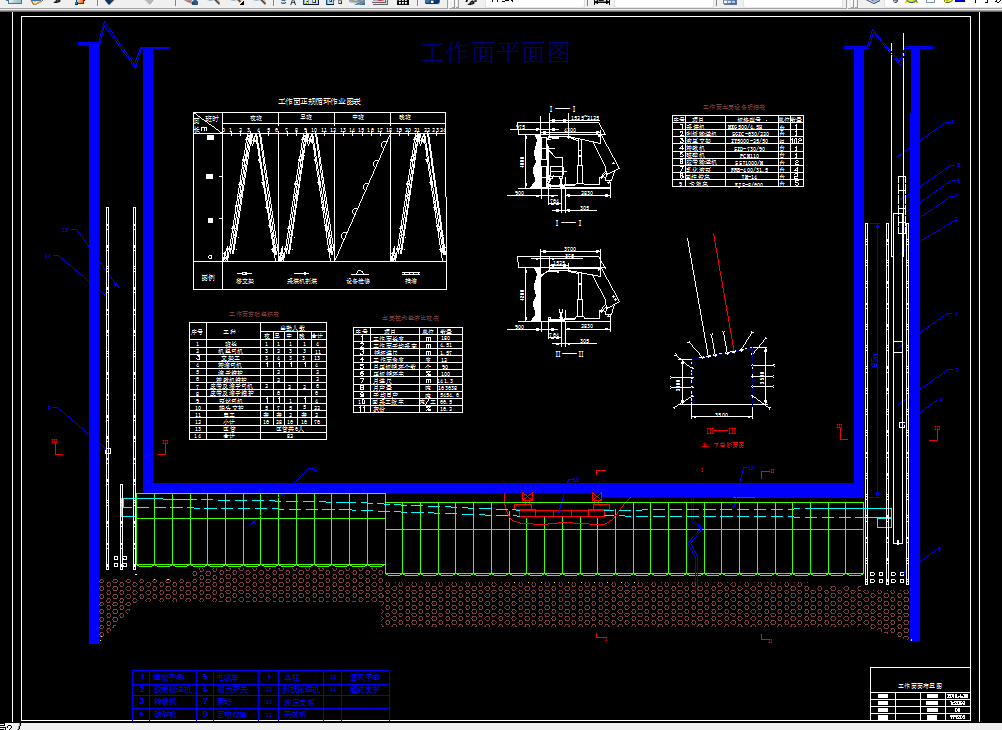
Task: Click the II—II label under the lower section
Action: point(569,353)
